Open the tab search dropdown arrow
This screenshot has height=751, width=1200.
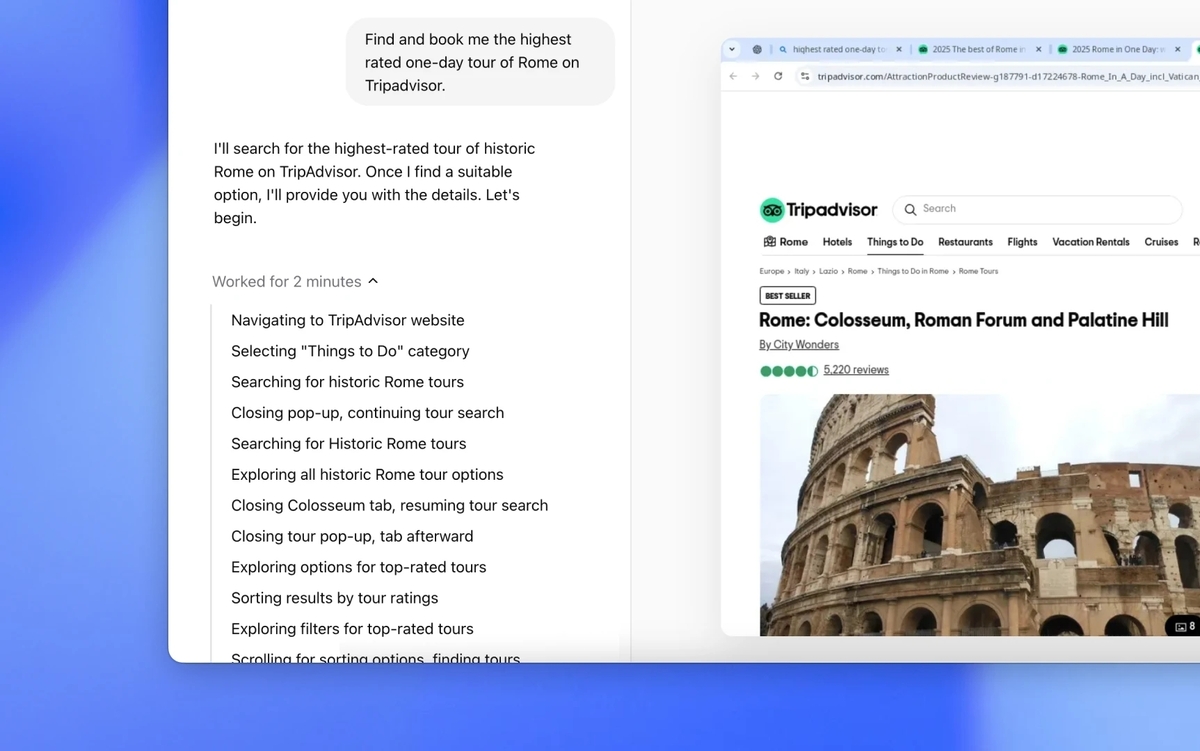tap(732, 49)
